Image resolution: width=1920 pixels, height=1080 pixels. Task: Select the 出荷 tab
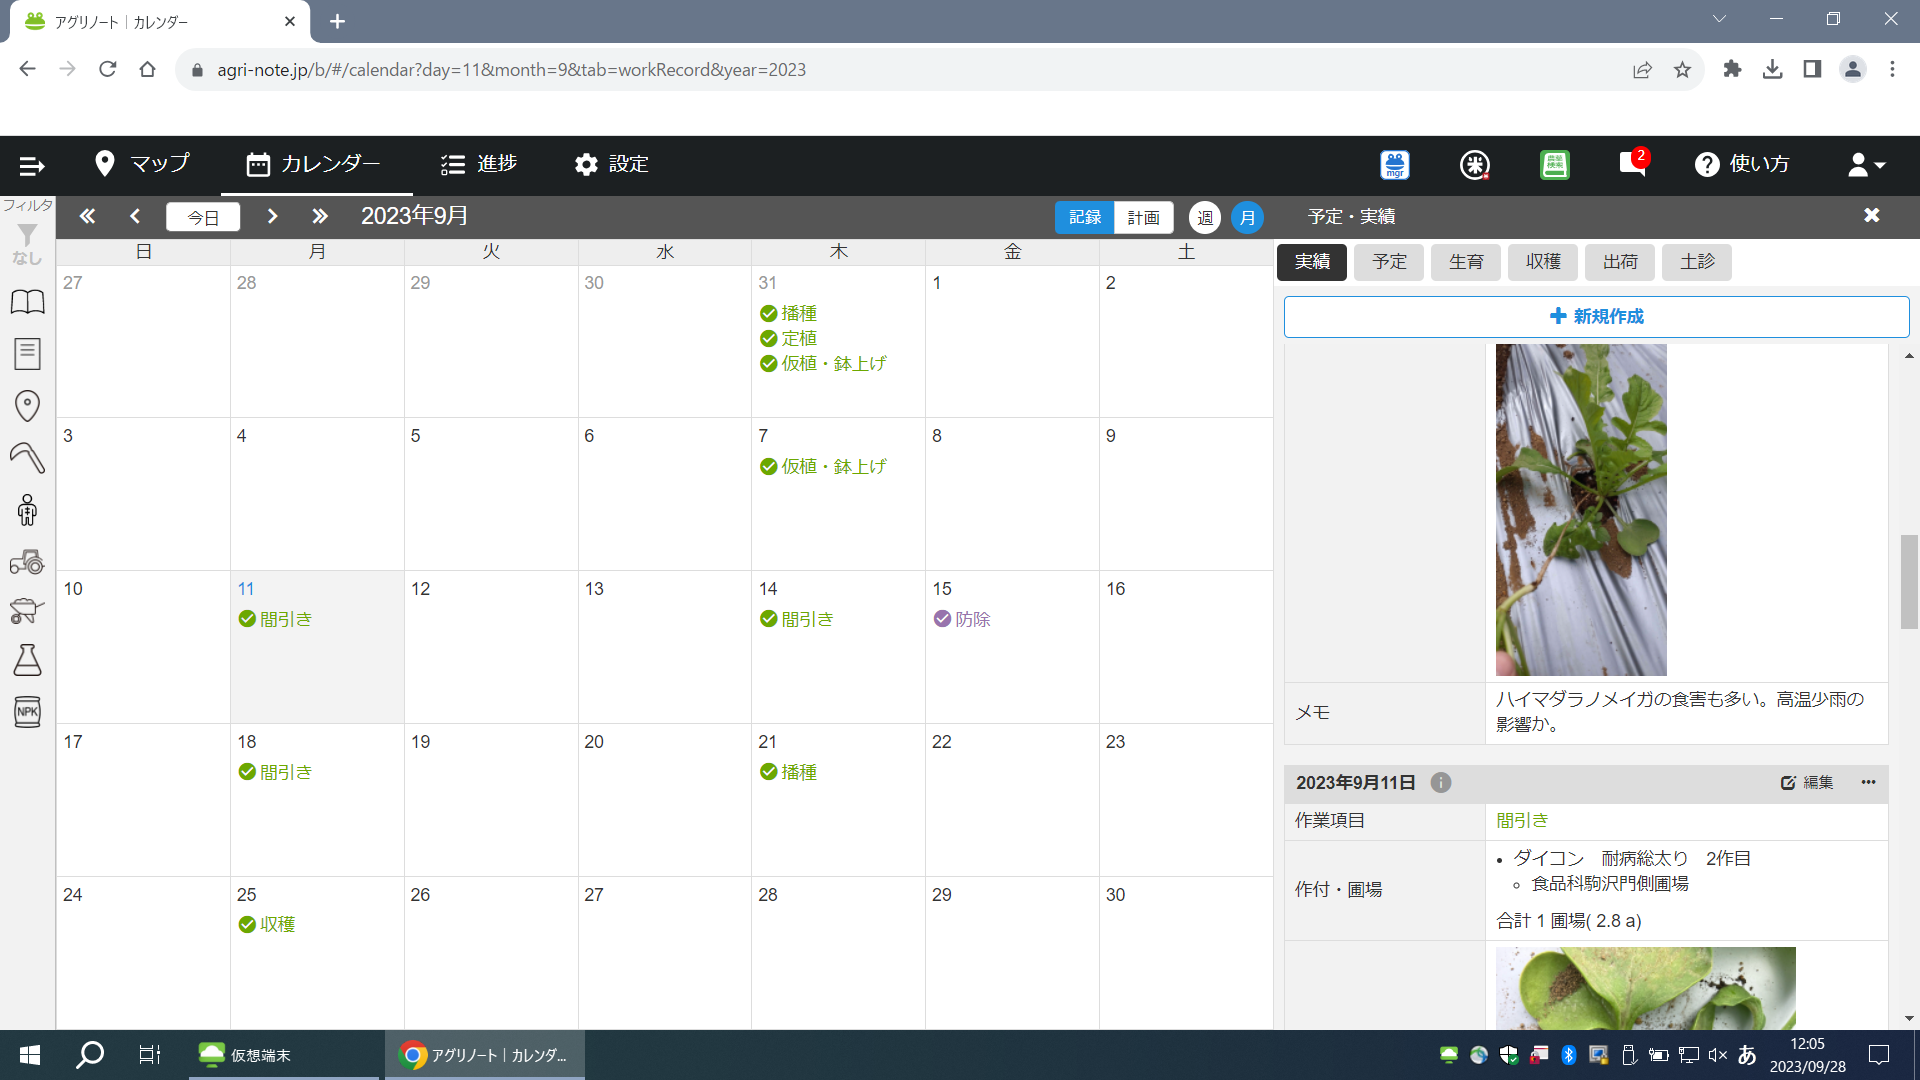point(1620,262)
